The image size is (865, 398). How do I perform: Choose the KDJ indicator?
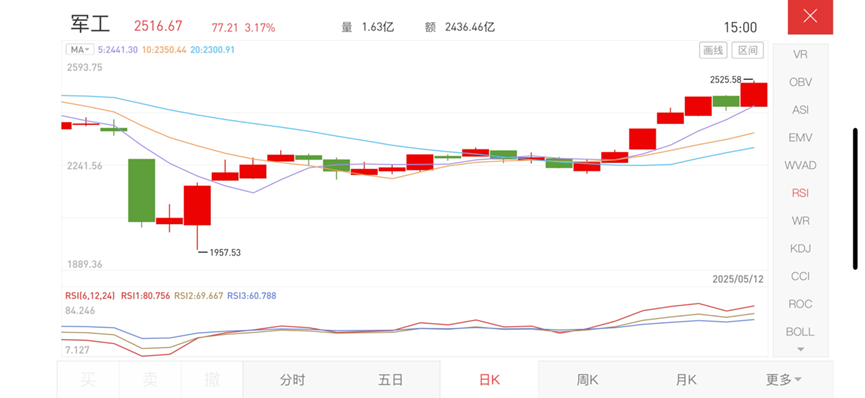(800, 248)
